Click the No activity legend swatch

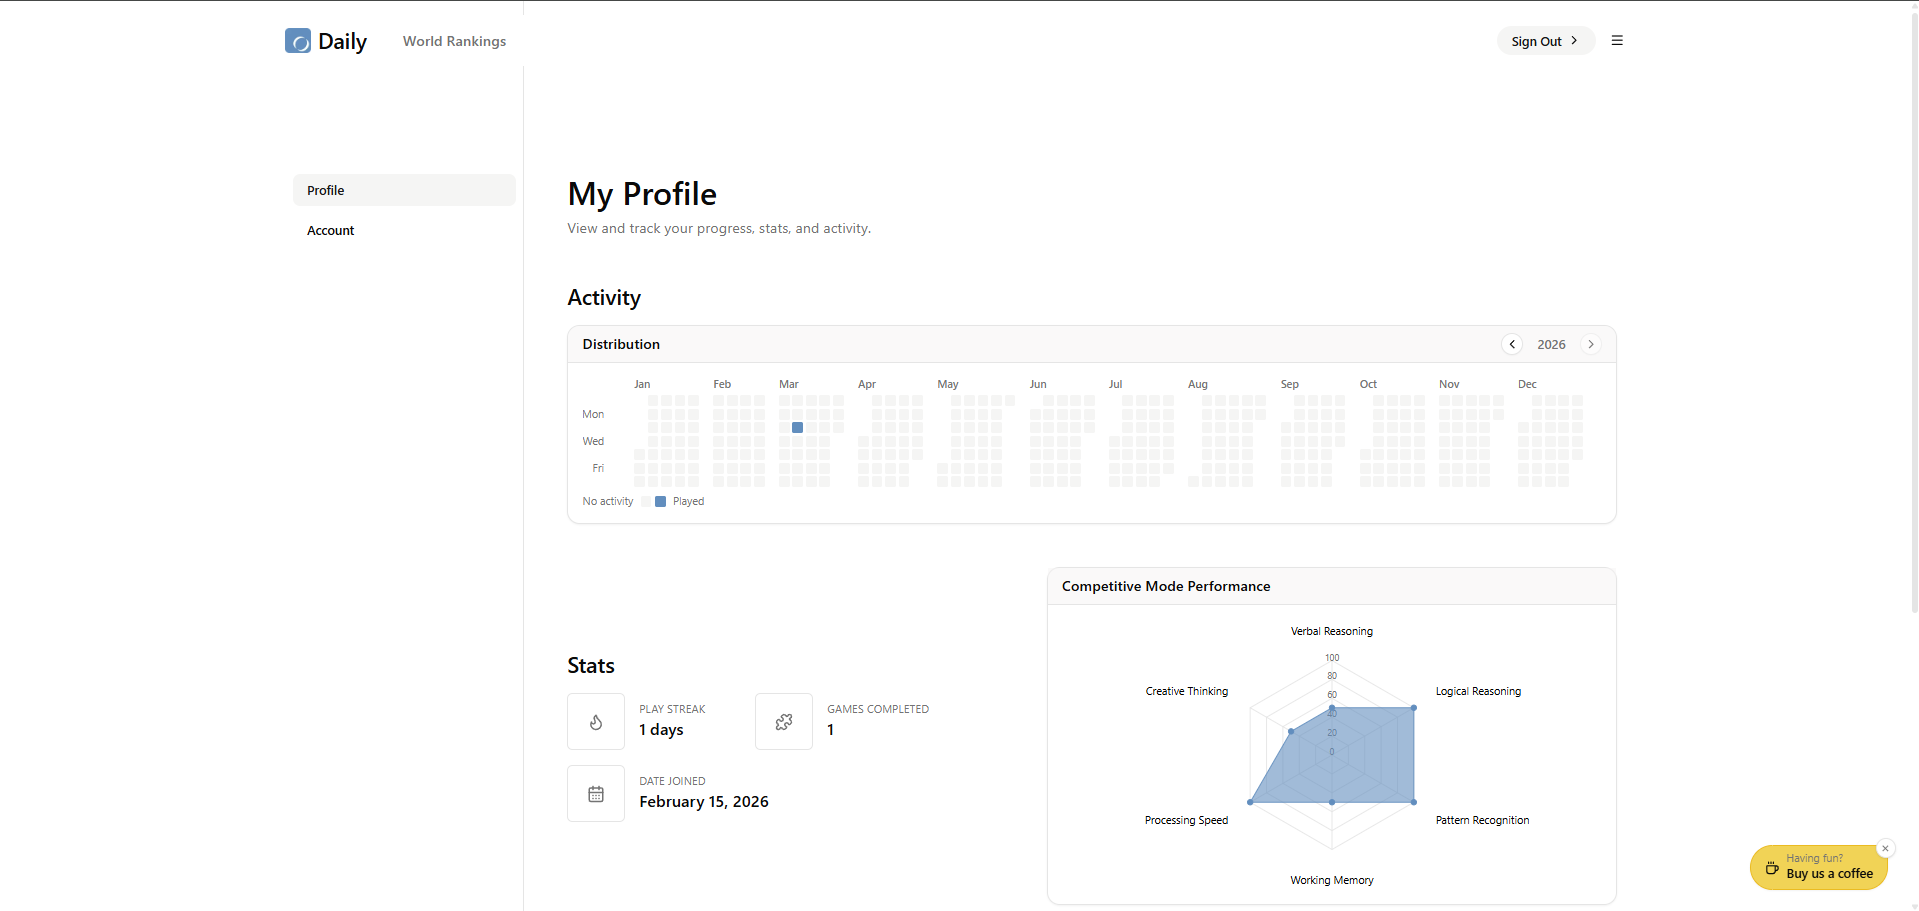(x=644, y=501)
